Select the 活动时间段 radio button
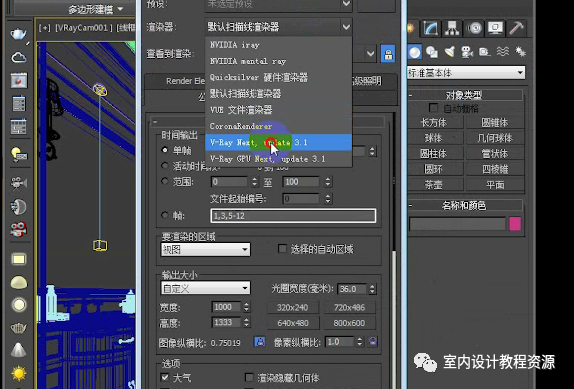This screenshot has height=389, width=574. tap(165, 166)
